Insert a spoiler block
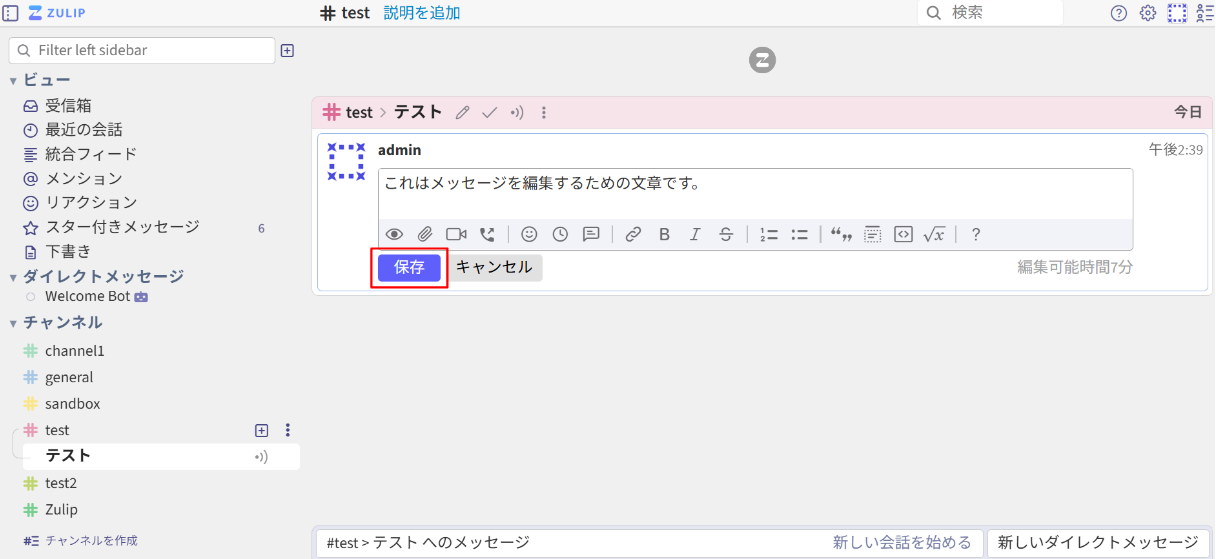Image resolution: width=1216 pixels, height=559 pixels. pos(872,234)
